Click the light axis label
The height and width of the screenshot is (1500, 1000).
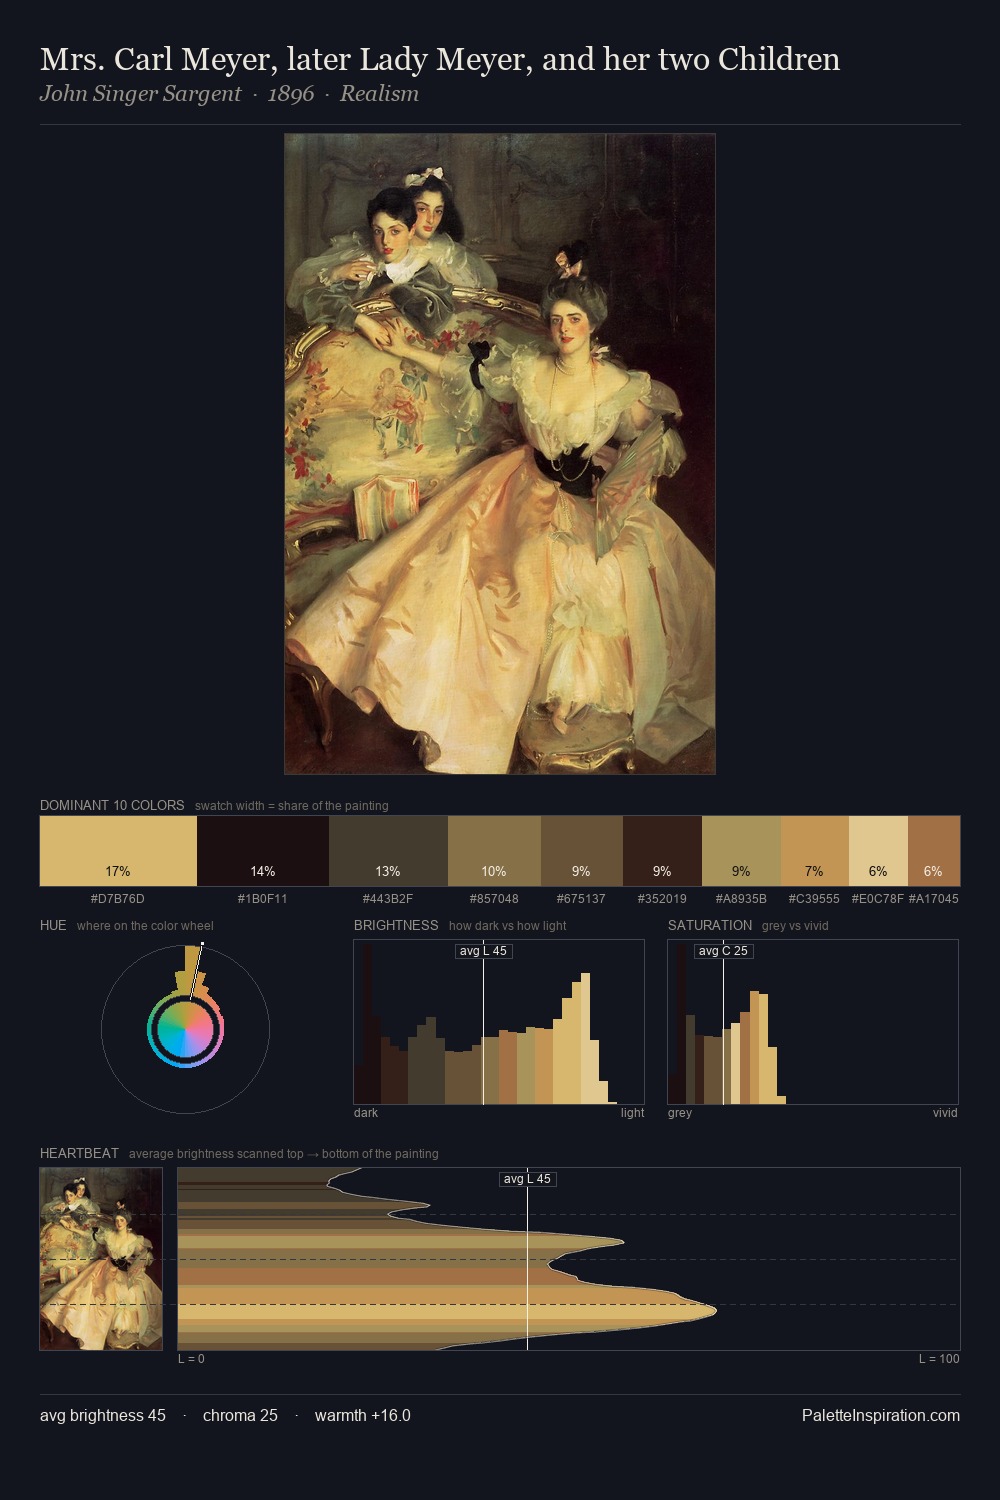coord(632,1113)
